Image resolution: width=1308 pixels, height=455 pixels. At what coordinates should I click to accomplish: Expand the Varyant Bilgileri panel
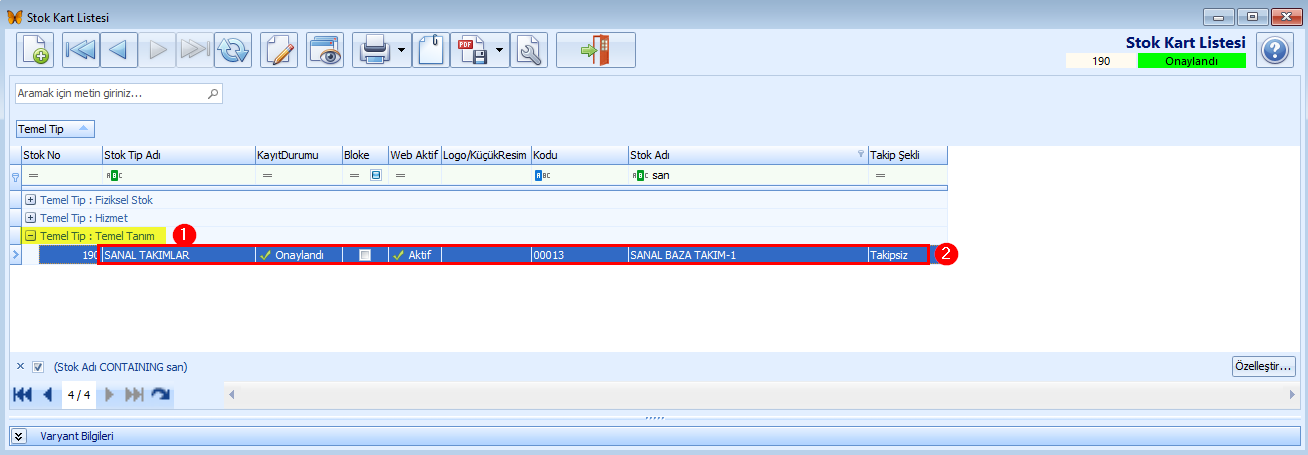click(x=19, y=436)
